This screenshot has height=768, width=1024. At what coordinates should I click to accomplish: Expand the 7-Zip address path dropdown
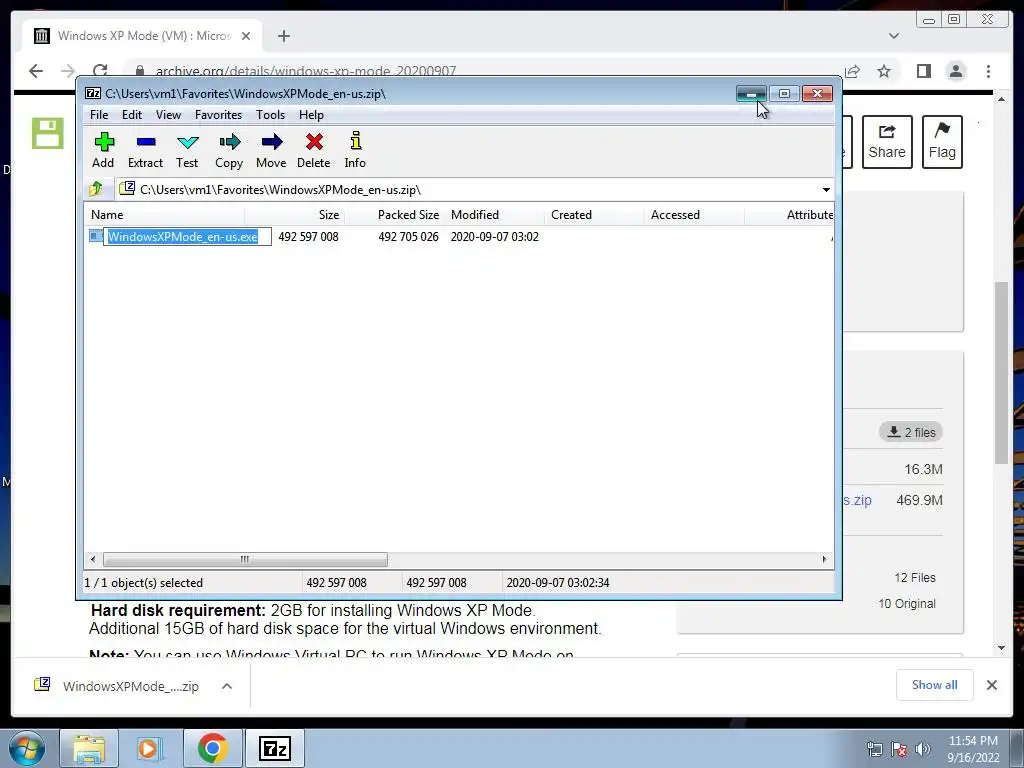826,190
